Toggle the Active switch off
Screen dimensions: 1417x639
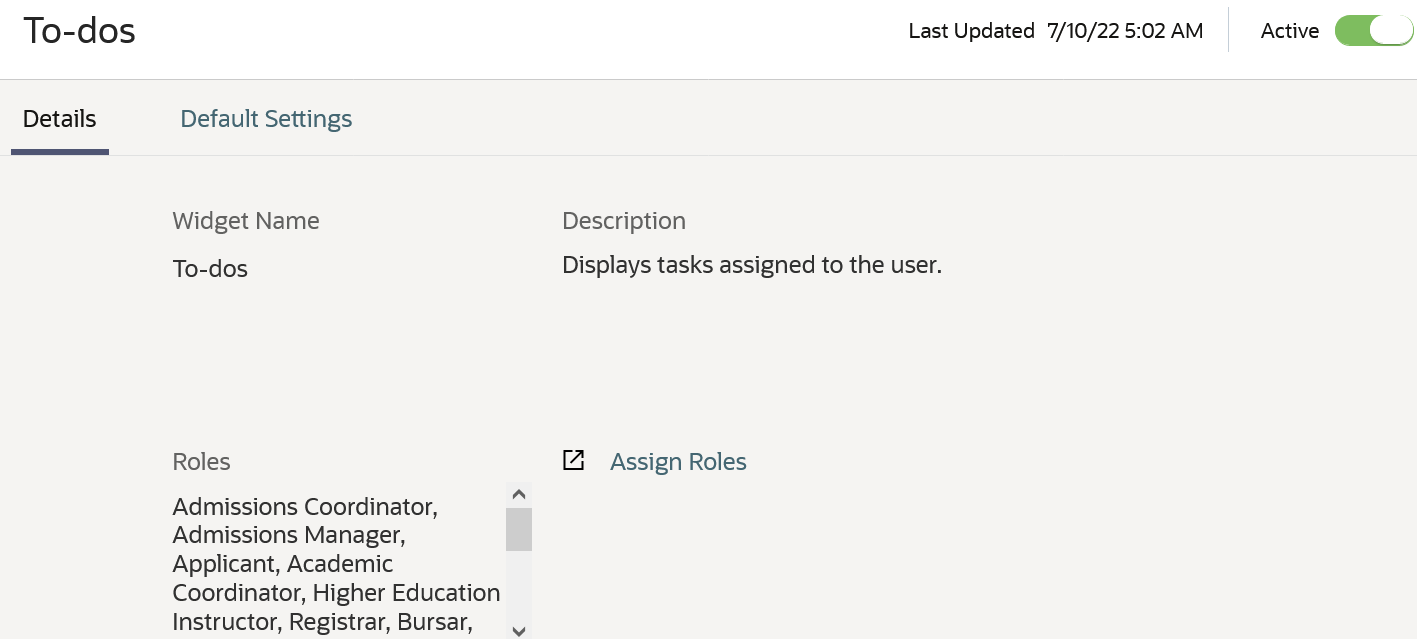pyautogui.click(x=1373, y=31)
